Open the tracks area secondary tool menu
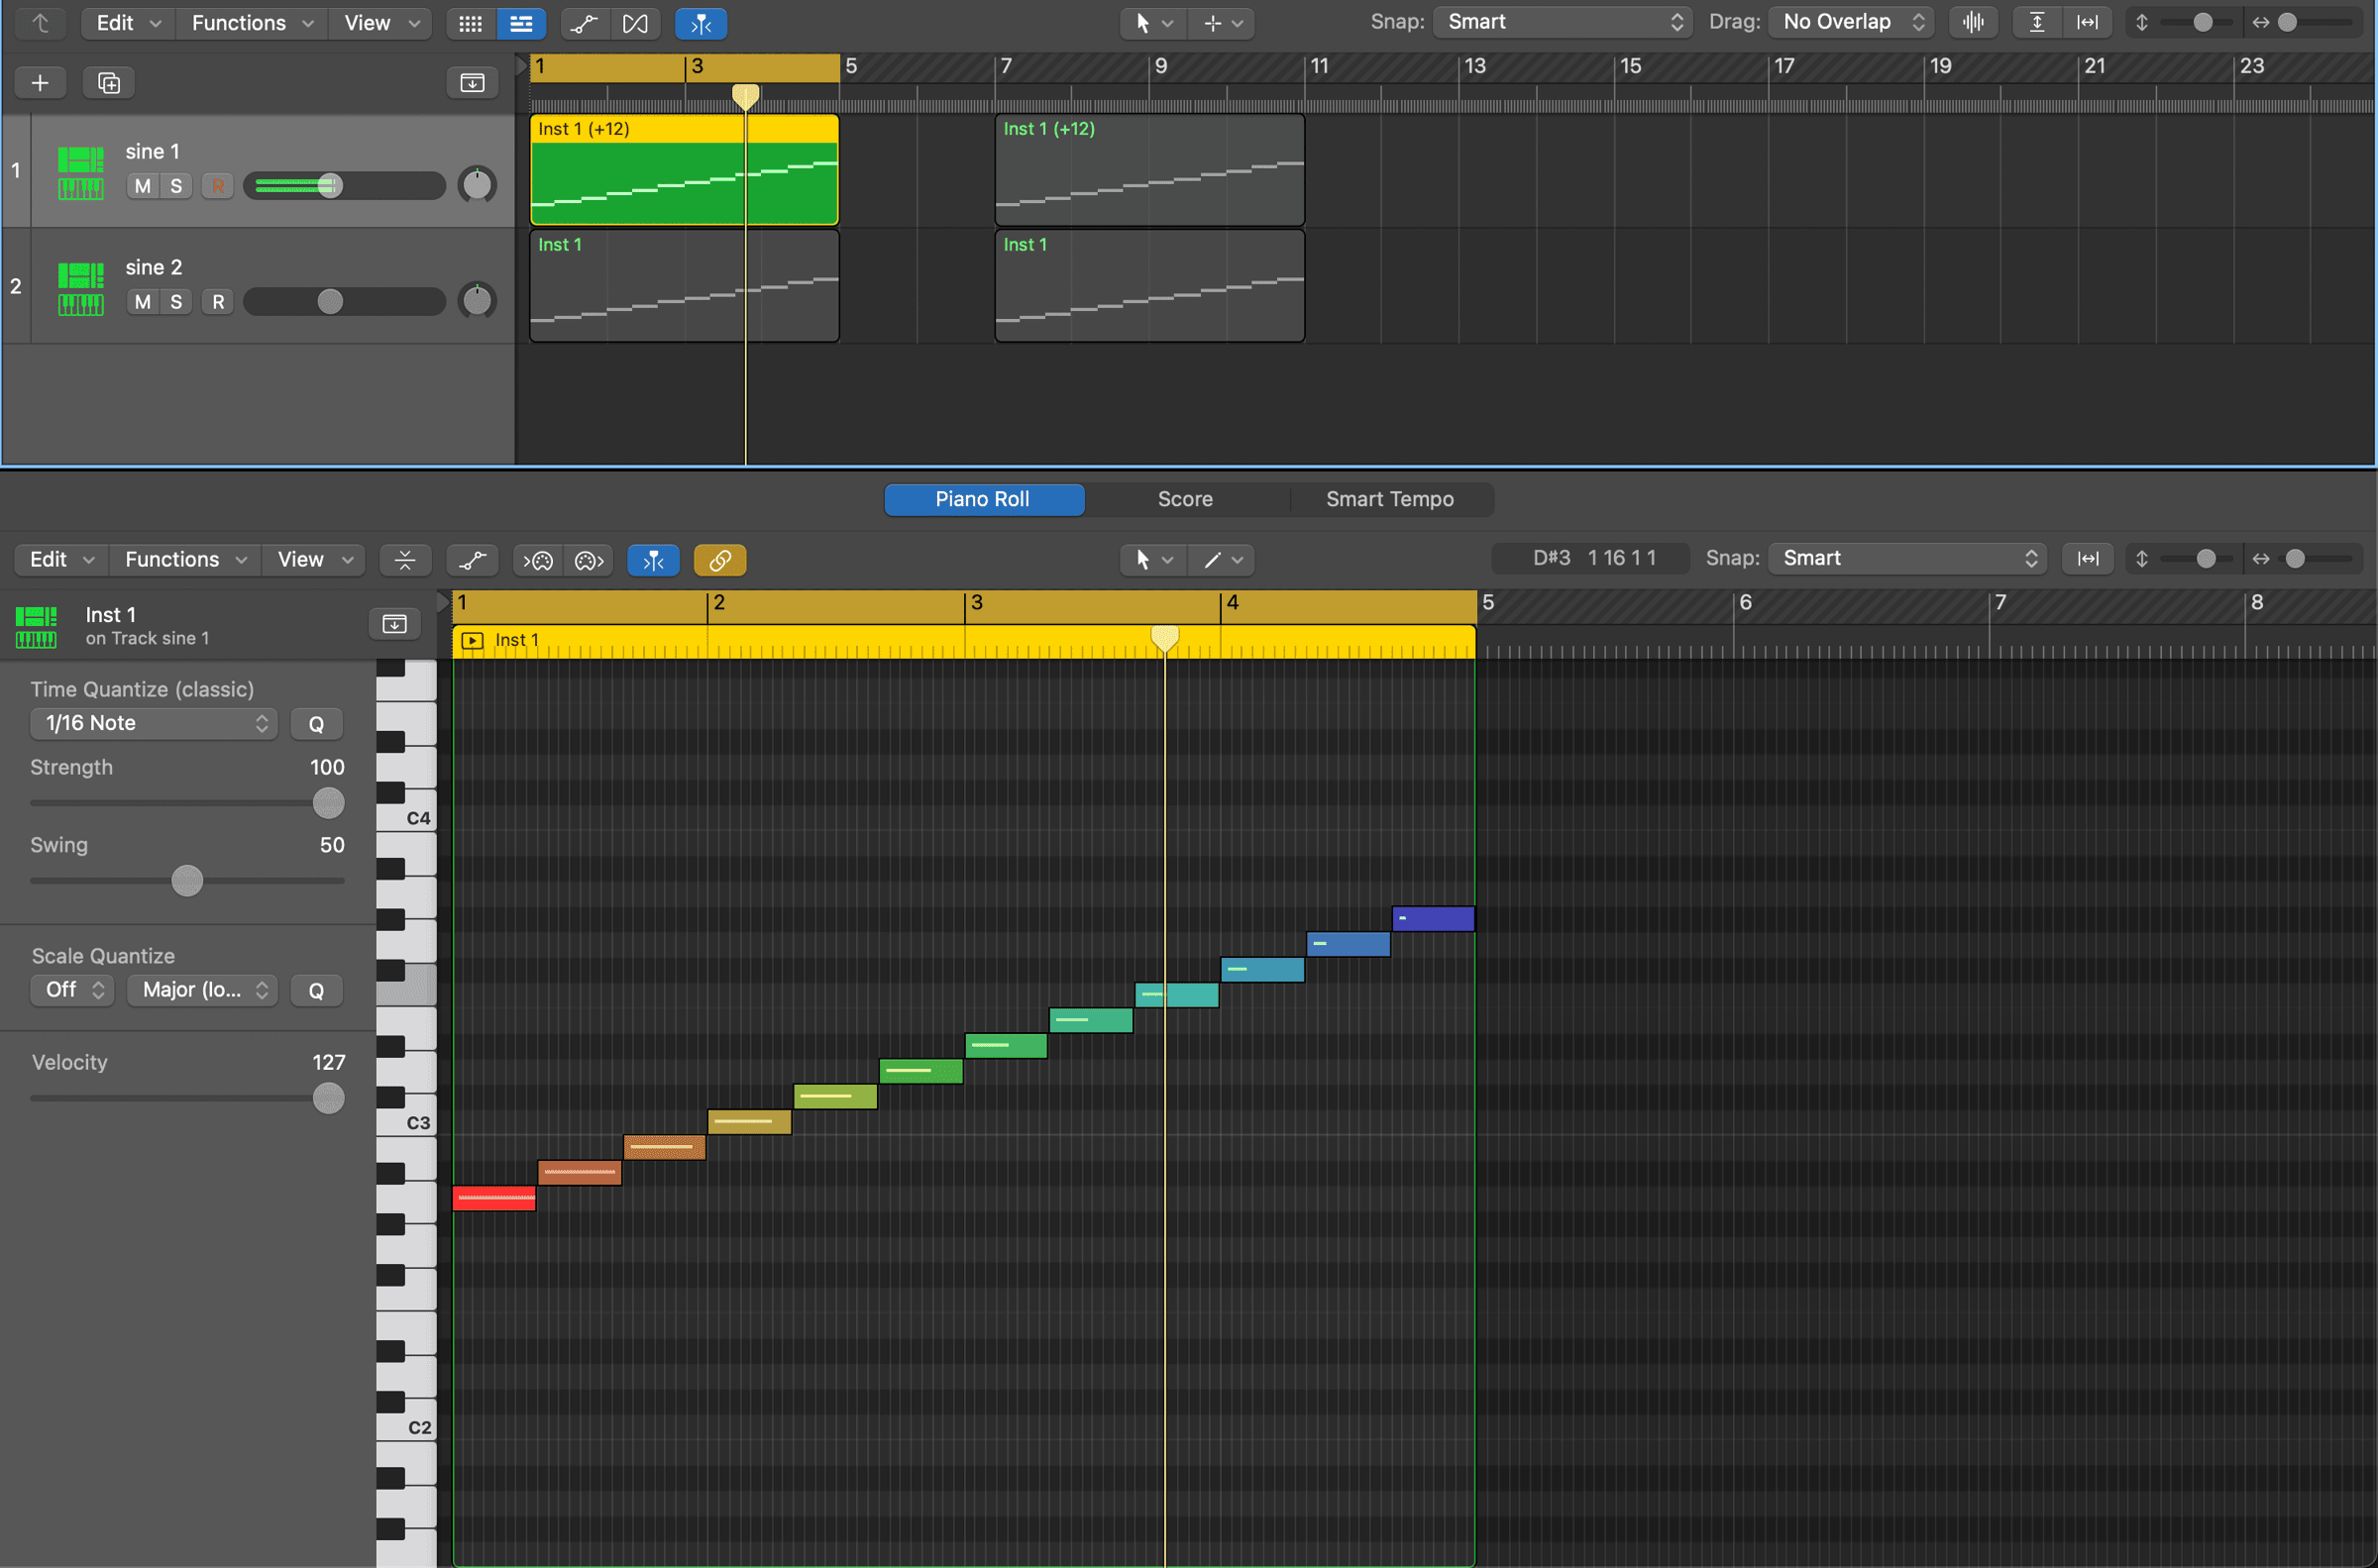The image size is (2378, 1568). 1222,23
